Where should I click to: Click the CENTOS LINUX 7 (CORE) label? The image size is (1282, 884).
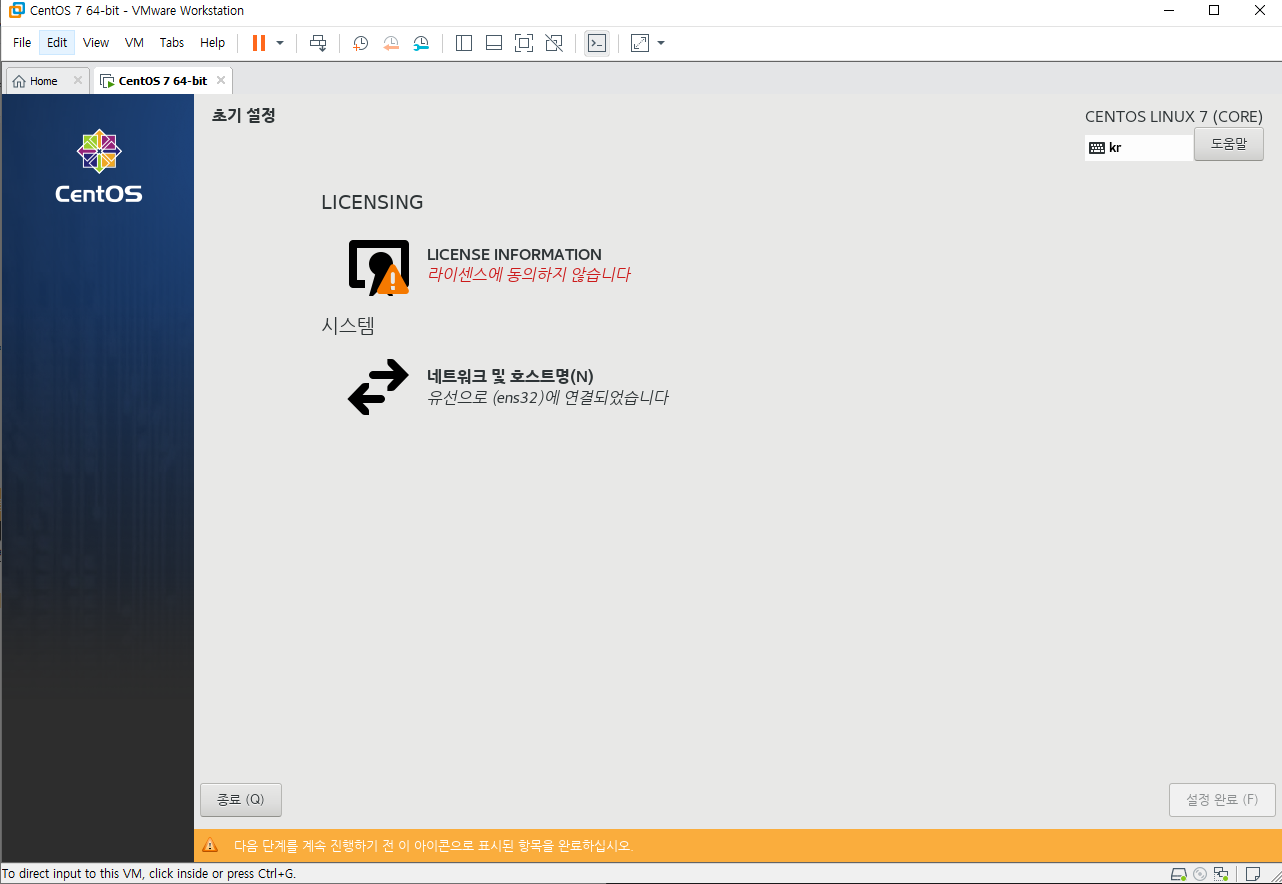point(1174,117)
